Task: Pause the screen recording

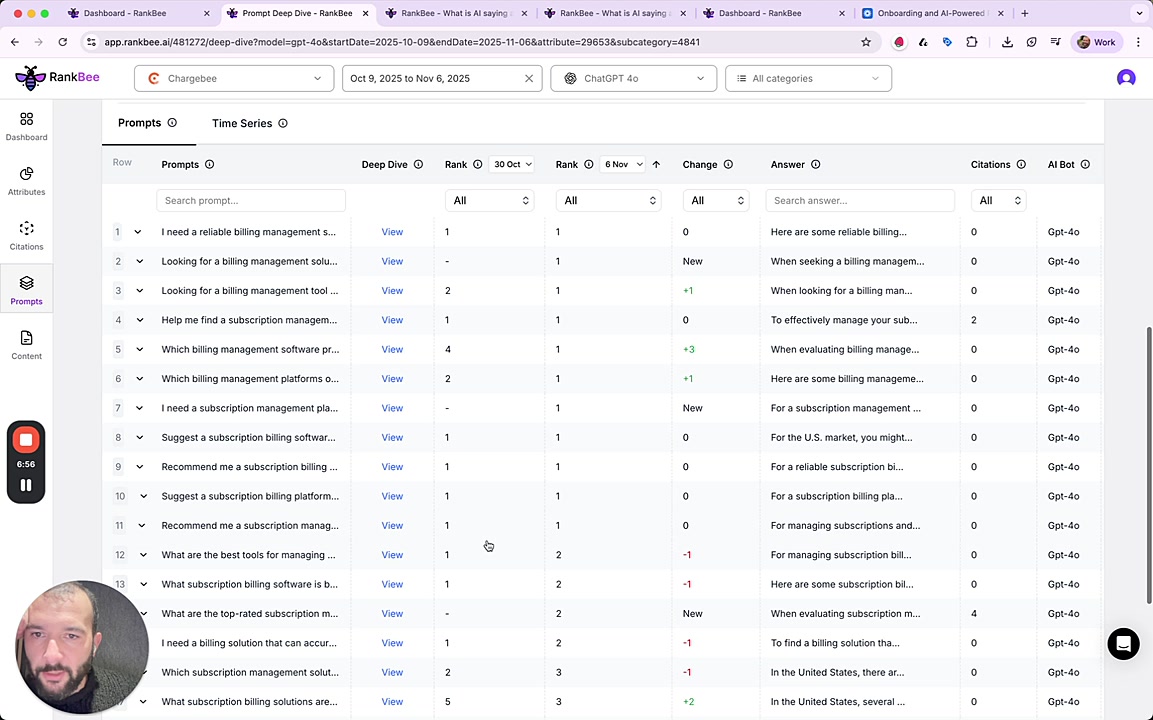Action: point(26,485)
